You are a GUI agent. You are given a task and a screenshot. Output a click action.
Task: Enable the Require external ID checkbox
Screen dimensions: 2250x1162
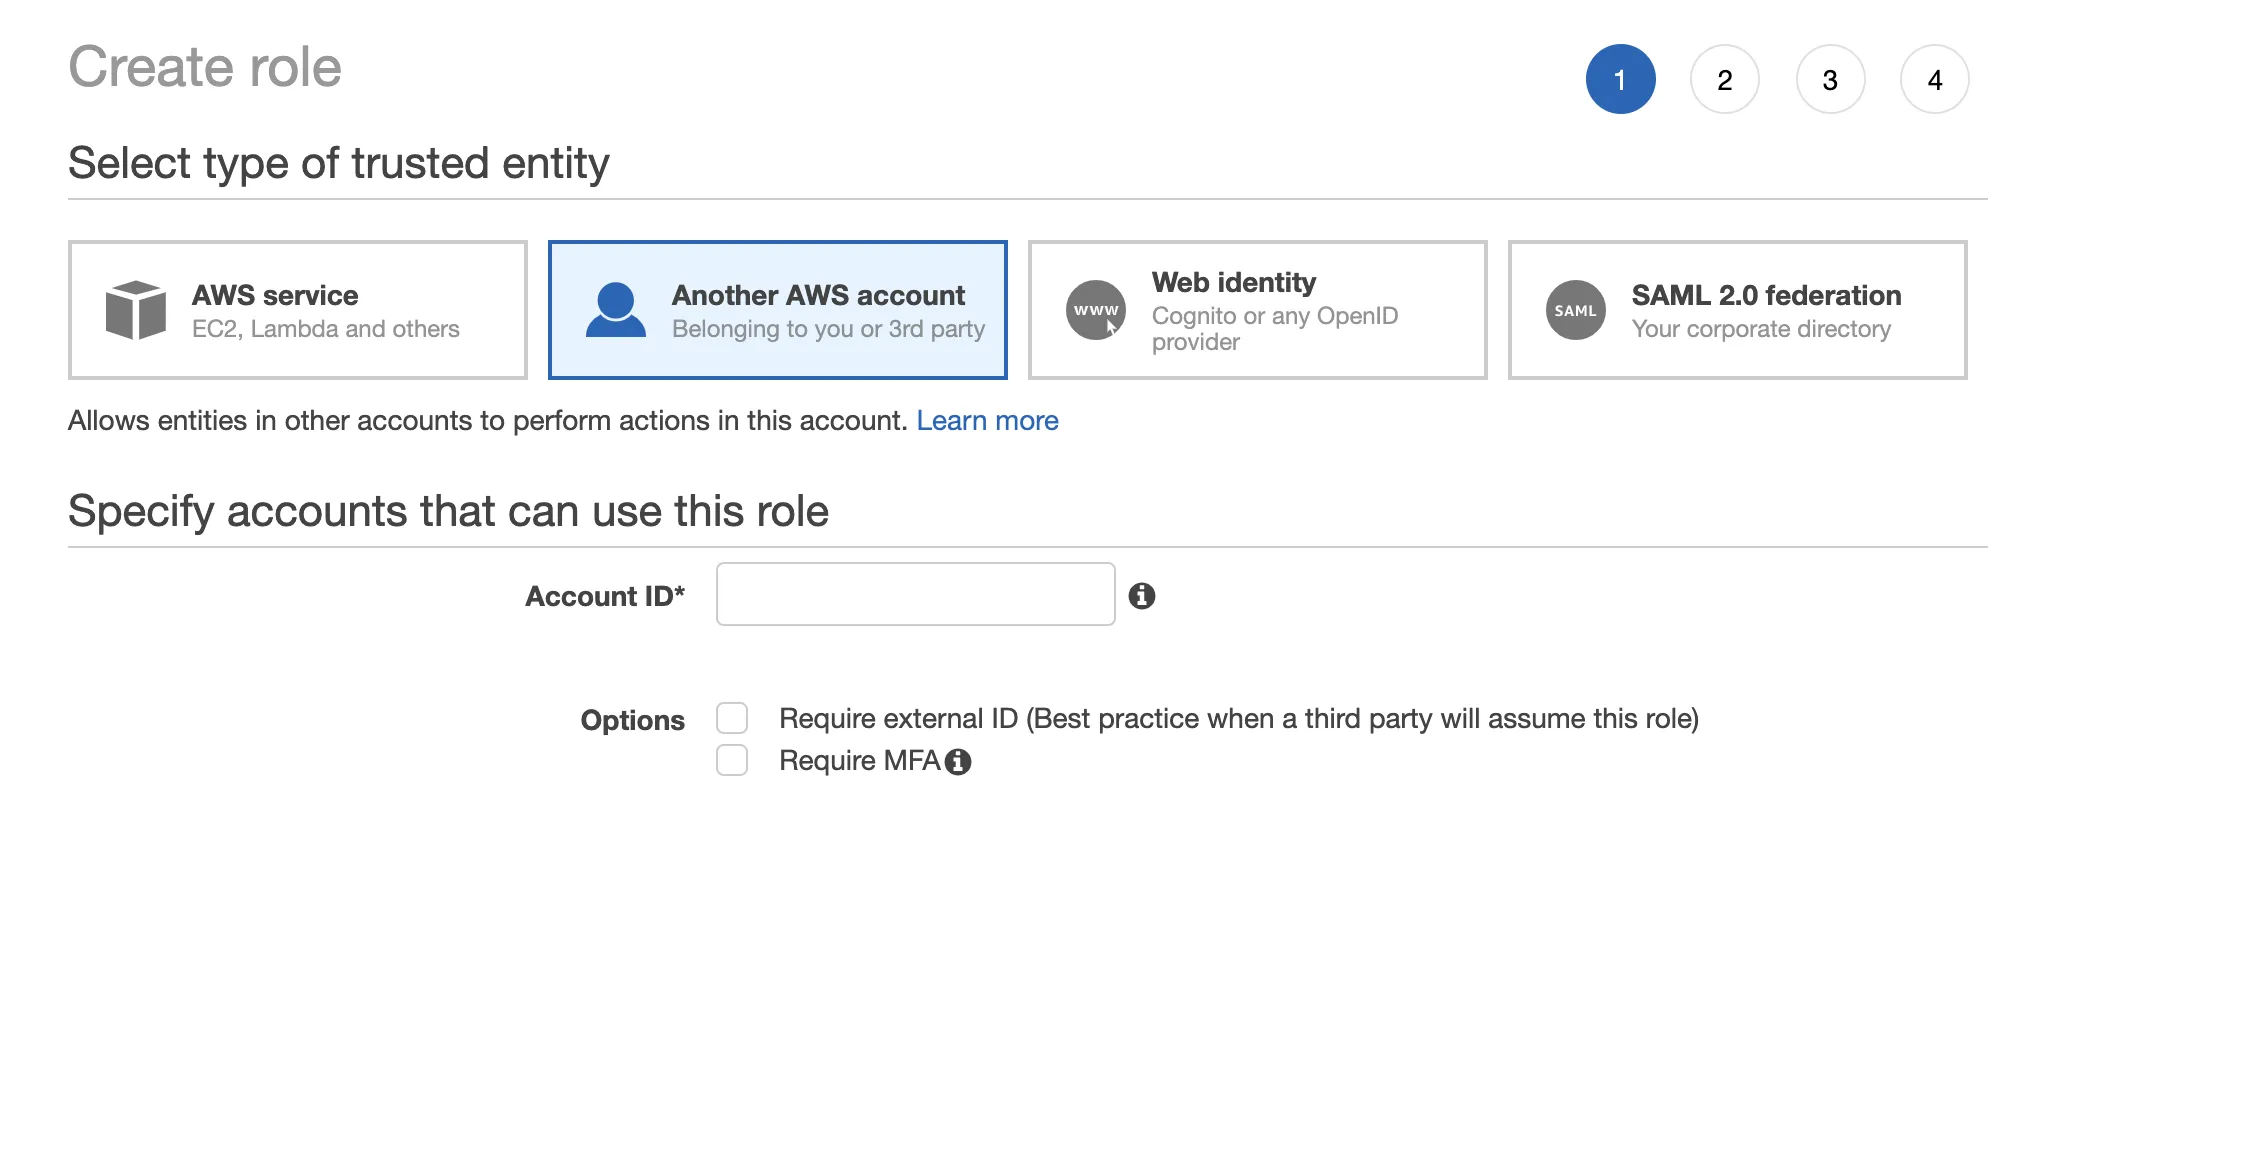tap(733, 717)
